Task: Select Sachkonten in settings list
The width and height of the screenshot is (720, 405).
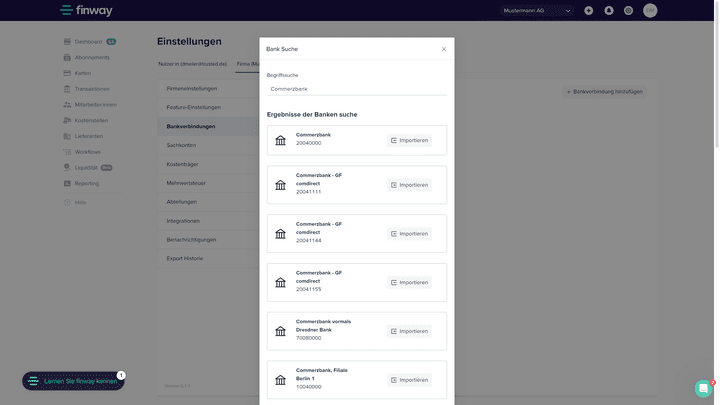Action: click(182, 145)
